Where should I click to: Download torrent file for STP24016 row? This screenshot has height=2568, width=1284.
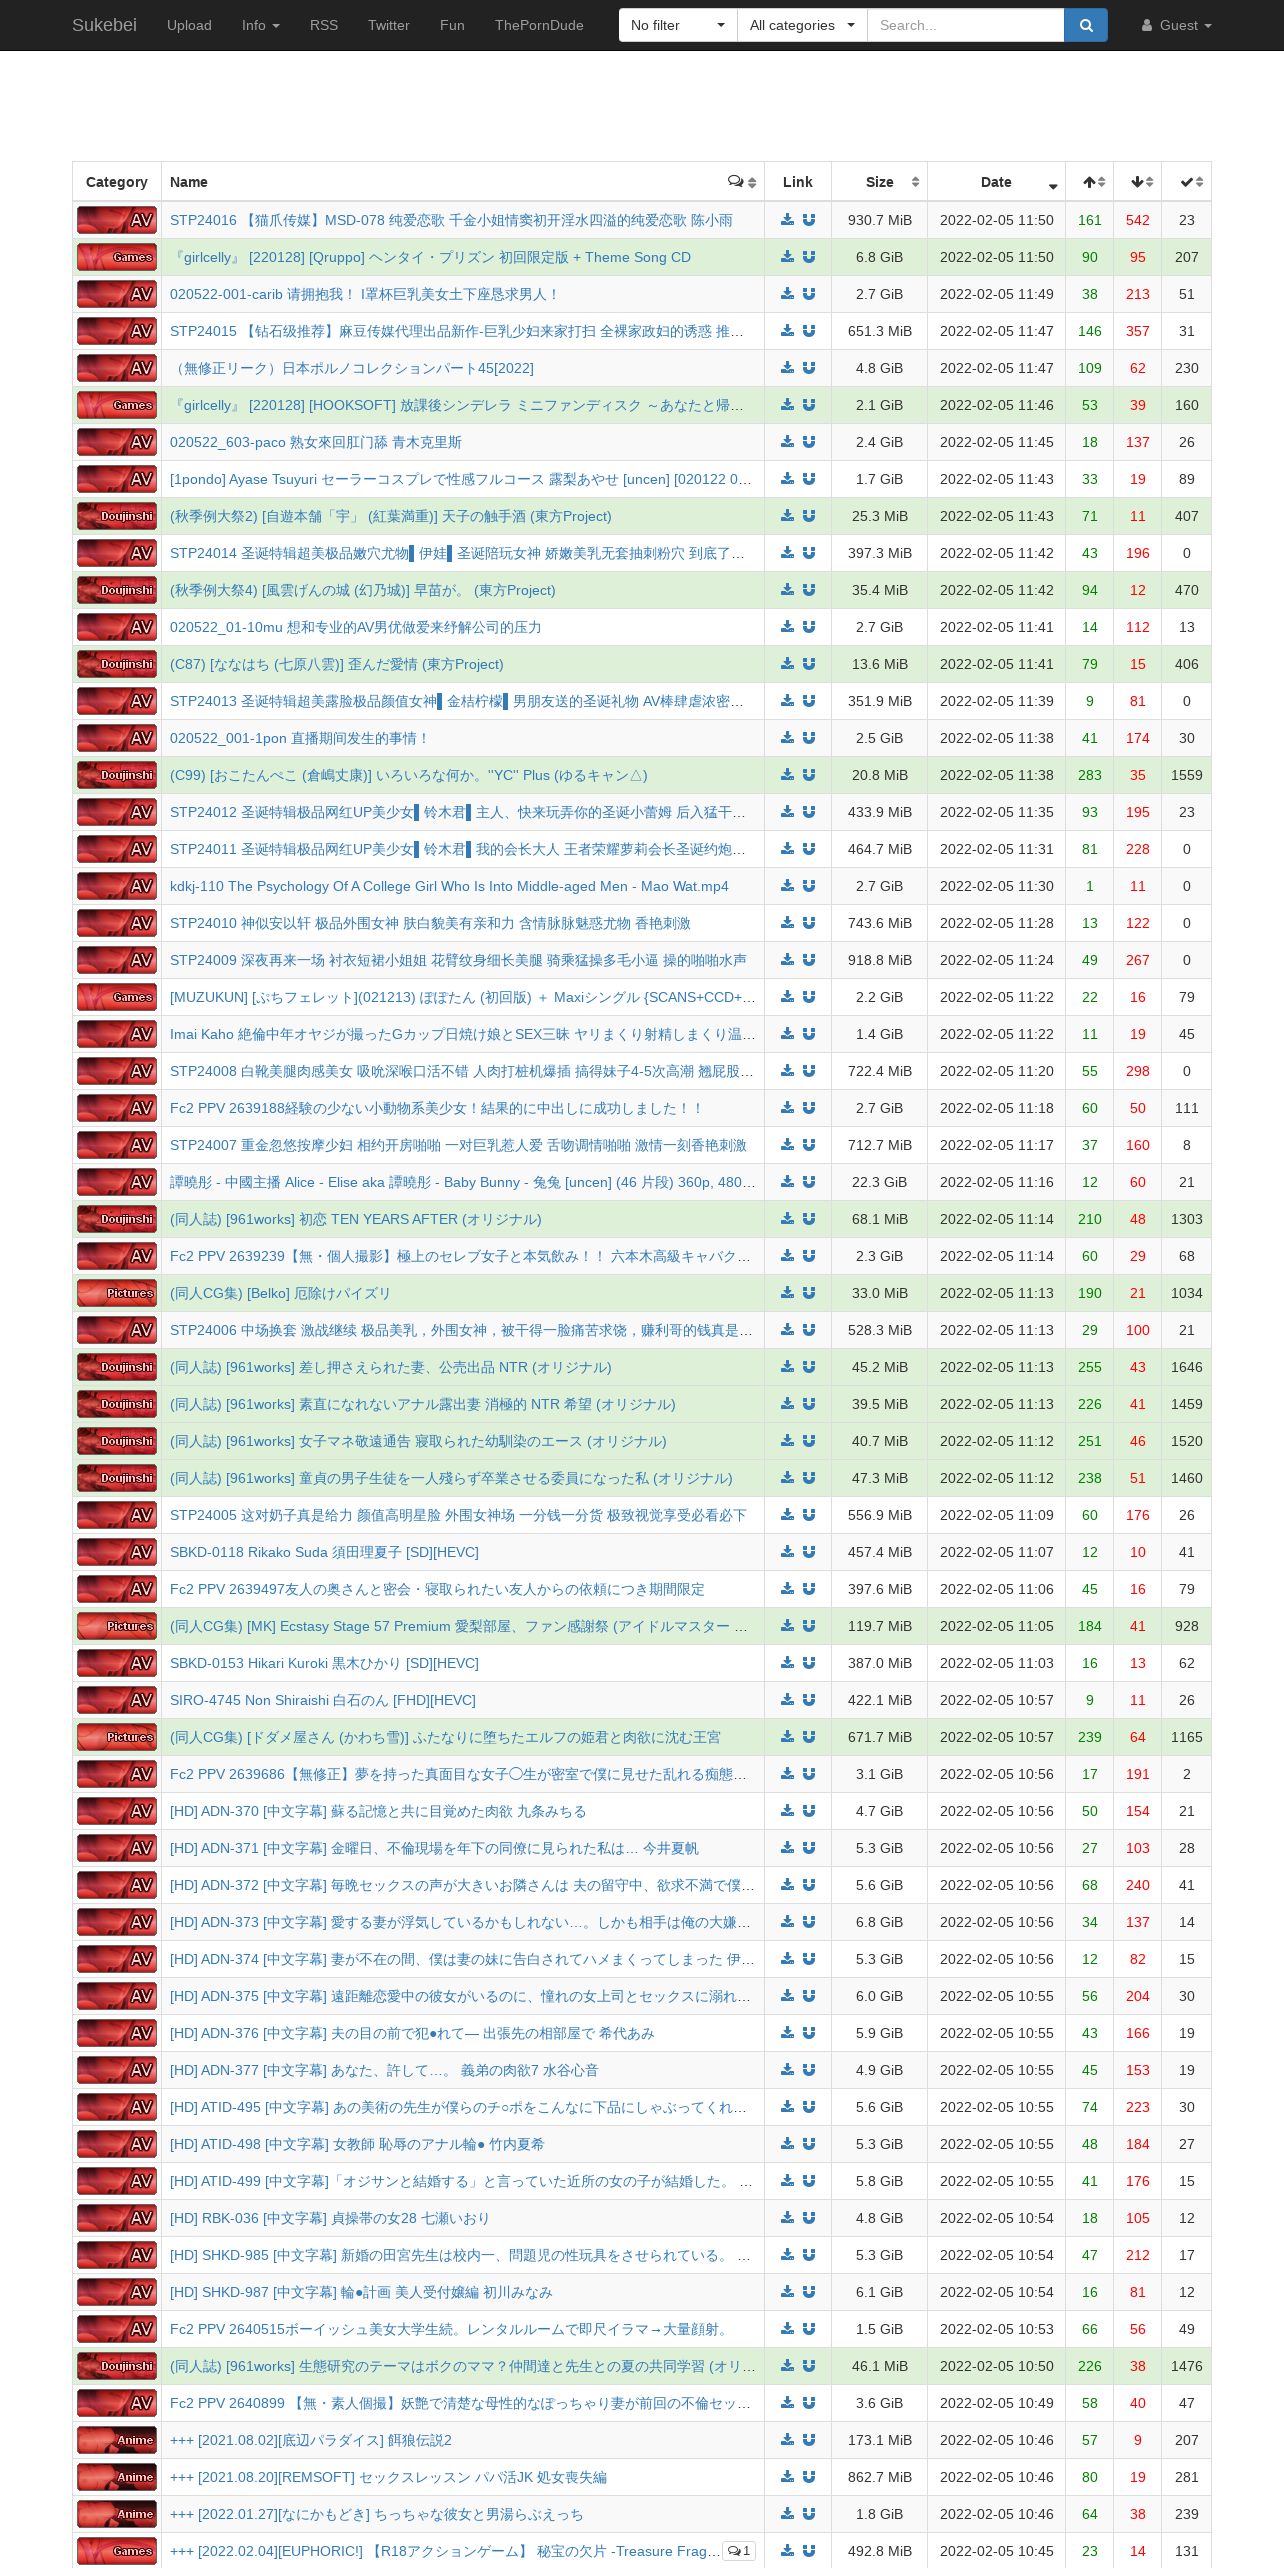[x=787, y=220]
